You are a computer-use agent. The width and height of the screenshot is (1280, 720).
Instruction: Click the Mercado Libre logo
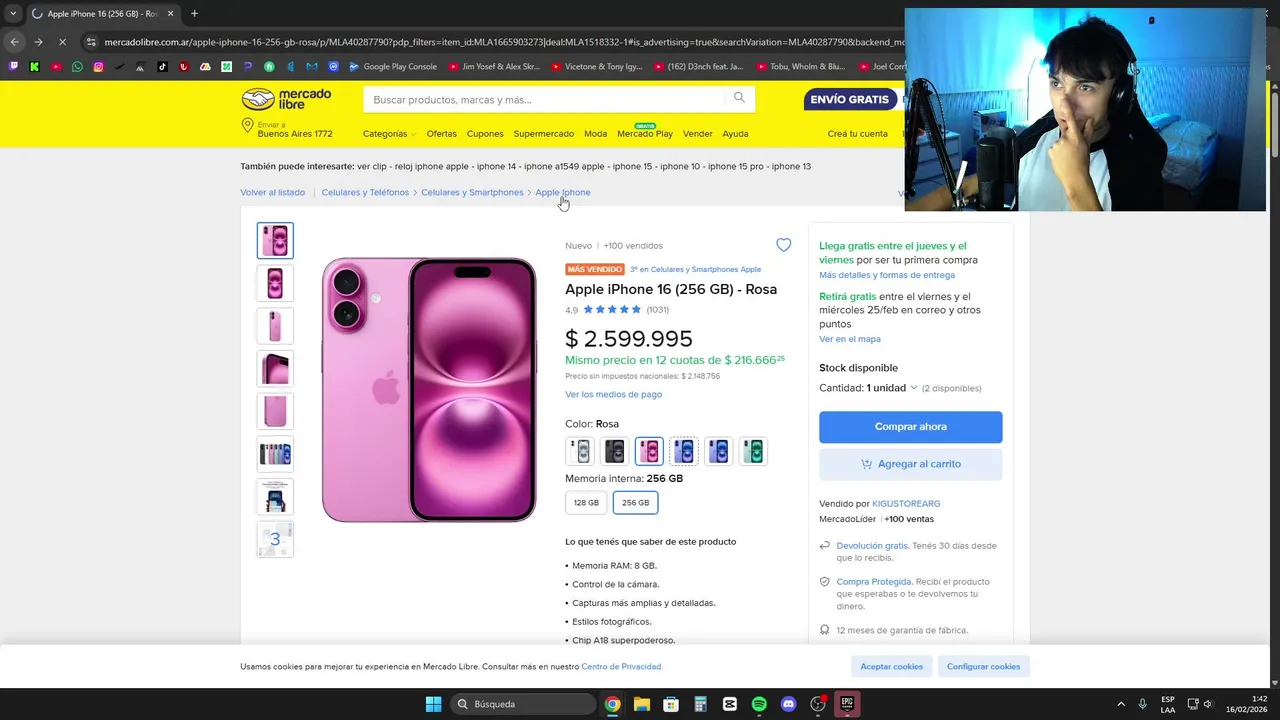(286, 99)
